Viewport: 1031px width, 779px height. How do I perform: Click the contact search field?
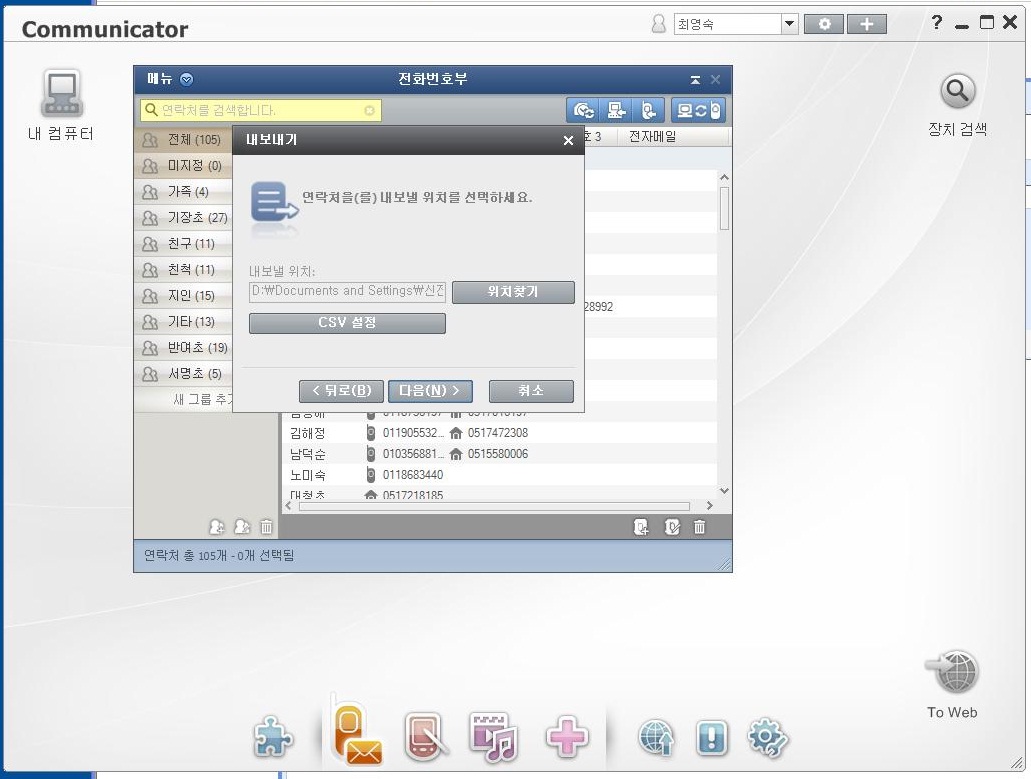[260, 110]
